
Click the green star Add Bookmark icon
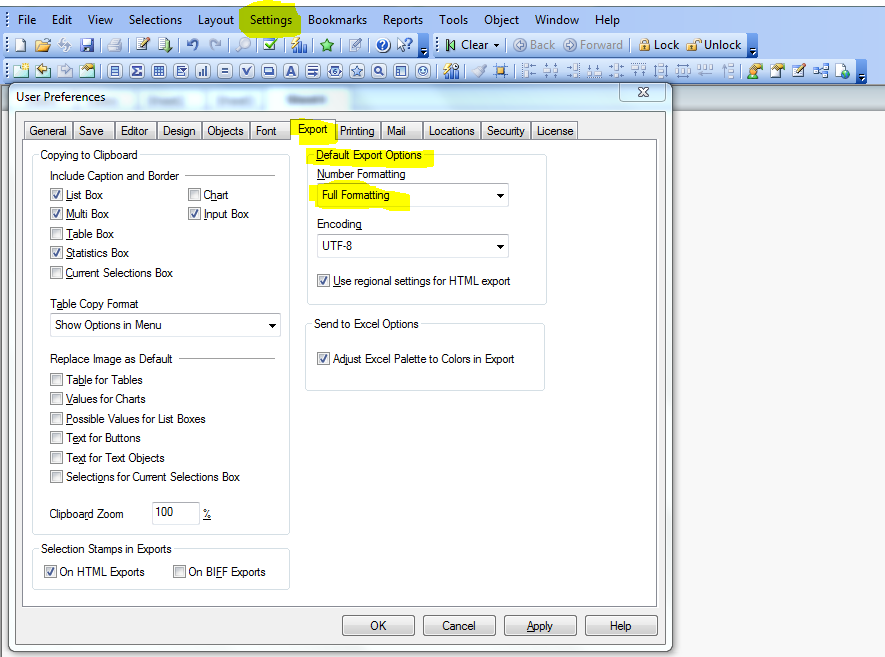327,45
